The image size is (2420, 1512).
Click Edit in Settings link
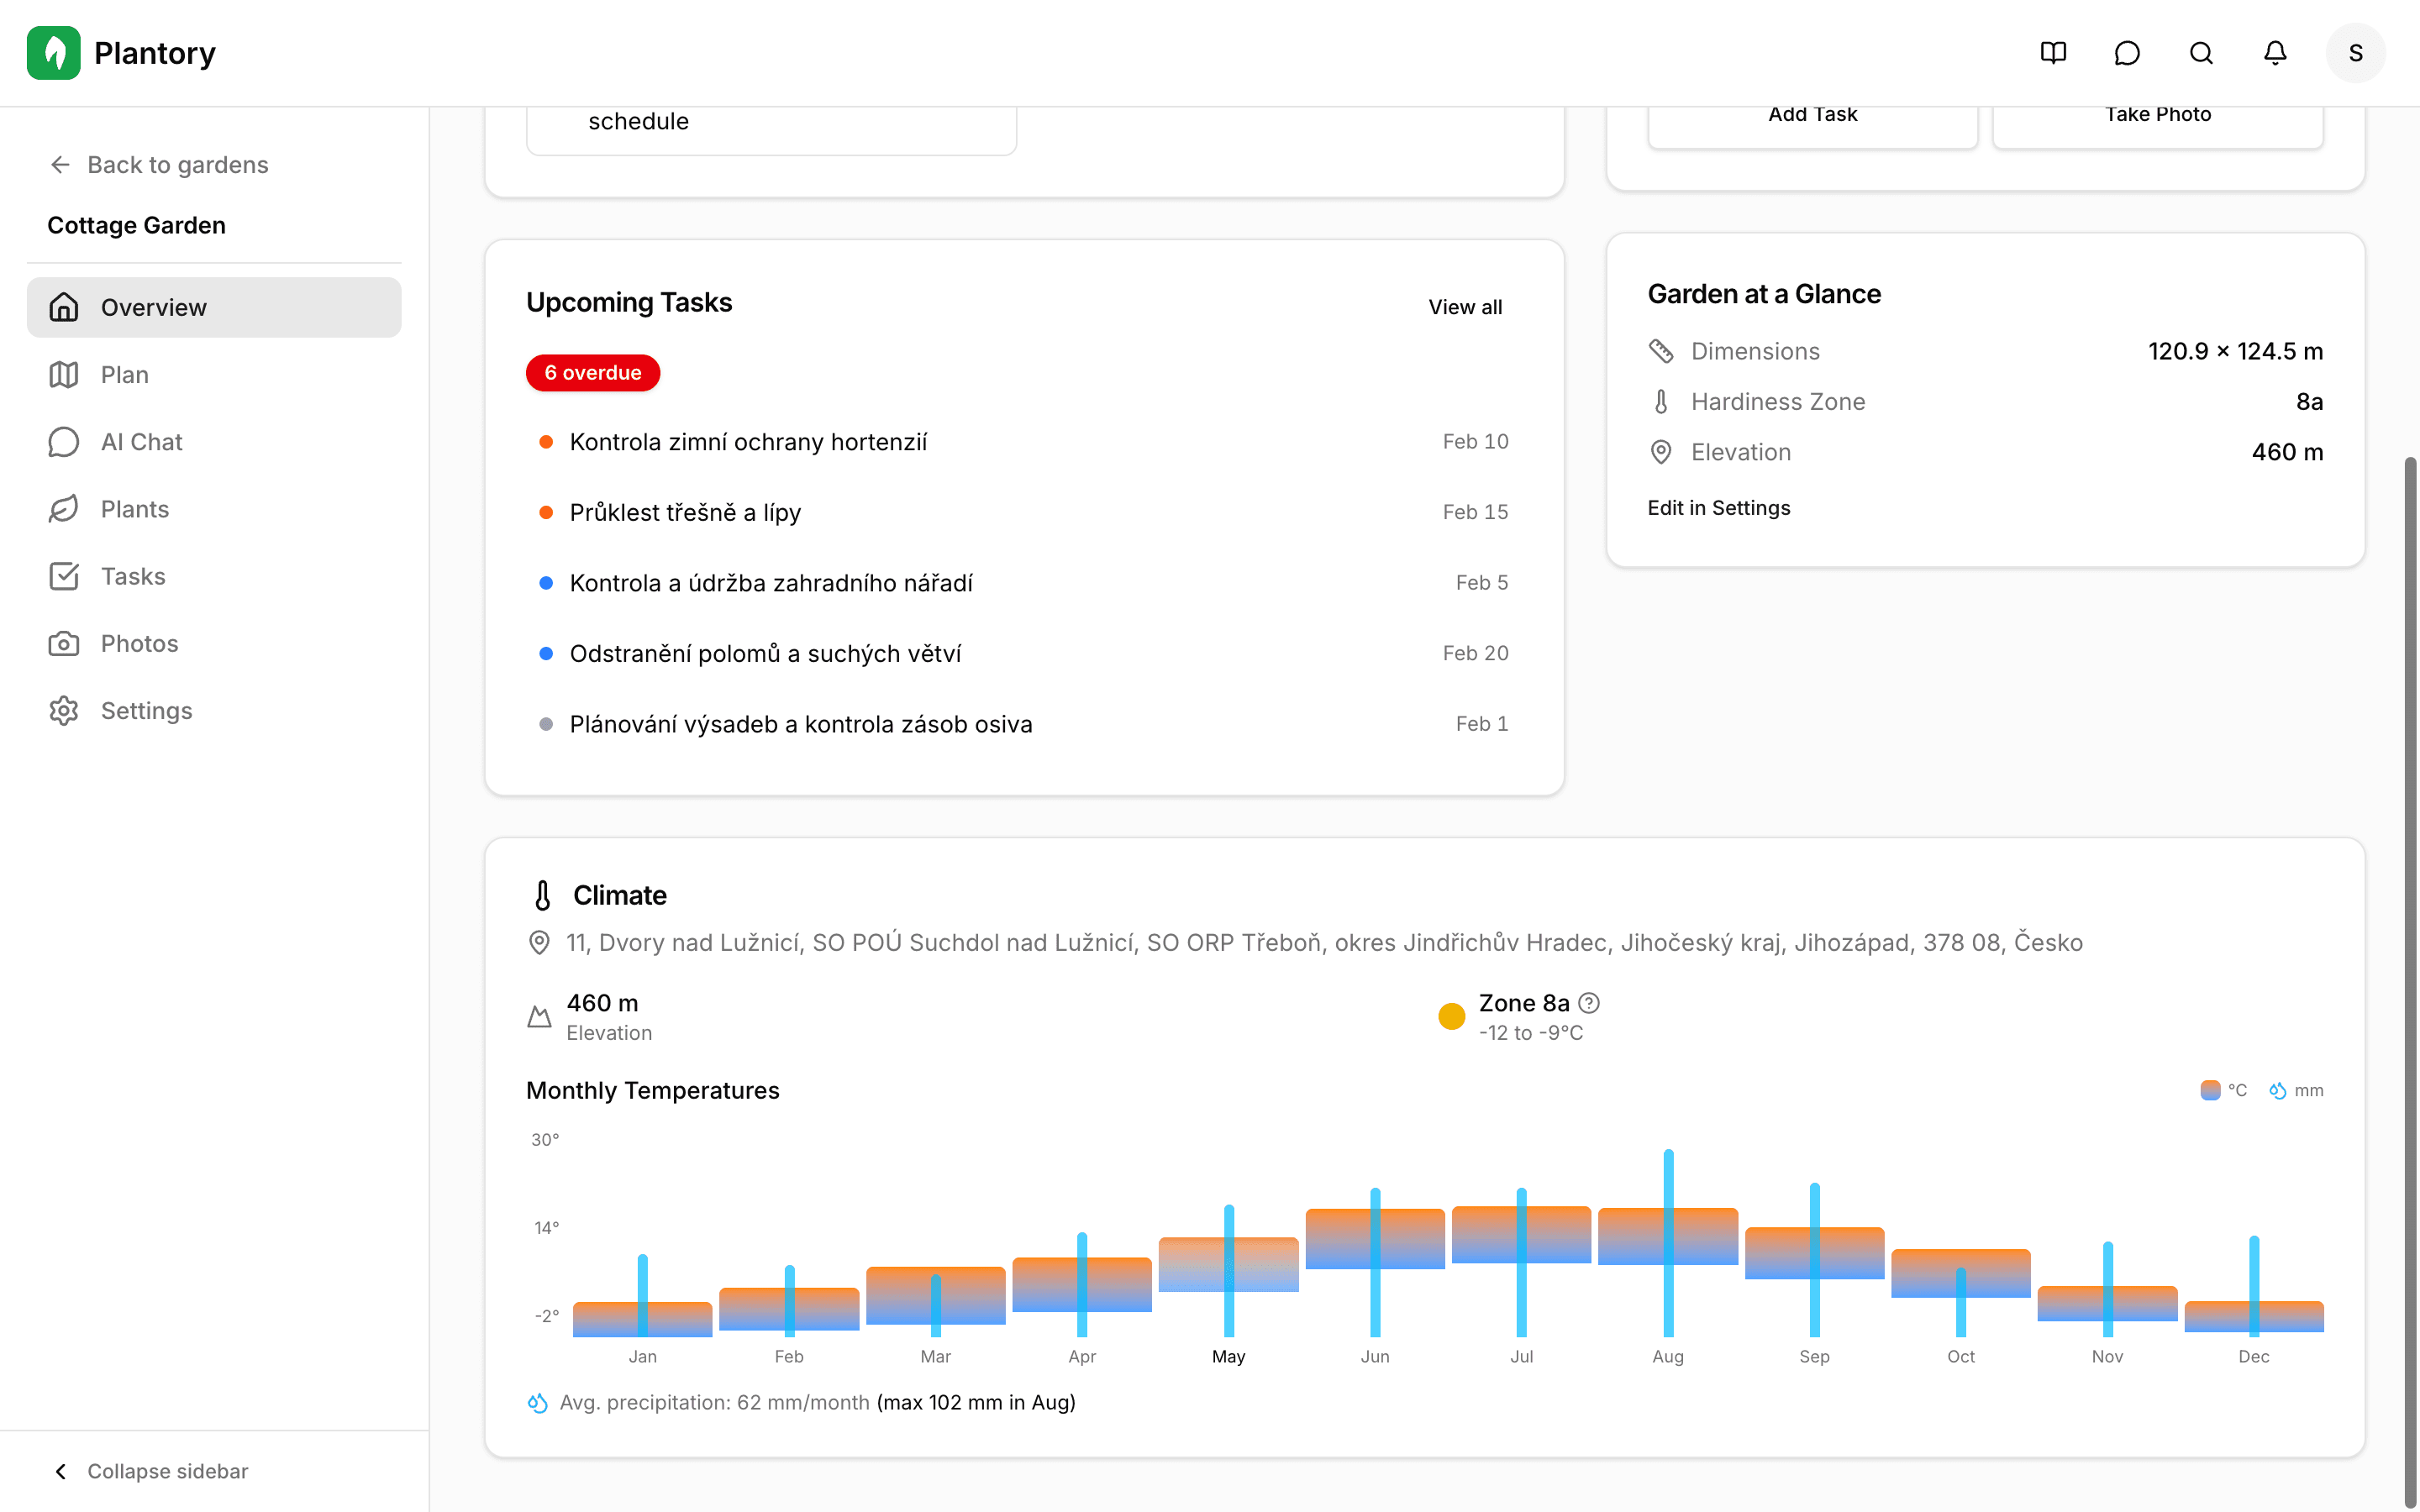tap(1718, 508)
